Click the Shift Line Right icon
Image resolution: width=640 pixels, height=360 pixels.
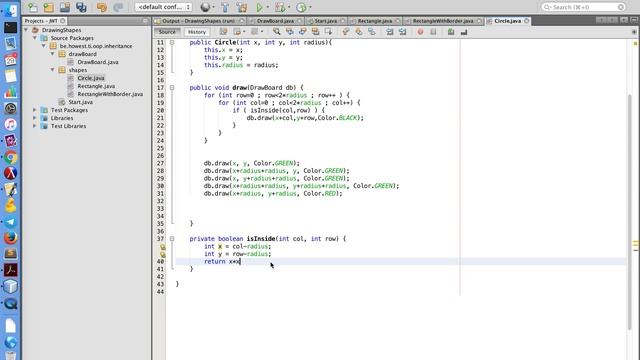403,32
